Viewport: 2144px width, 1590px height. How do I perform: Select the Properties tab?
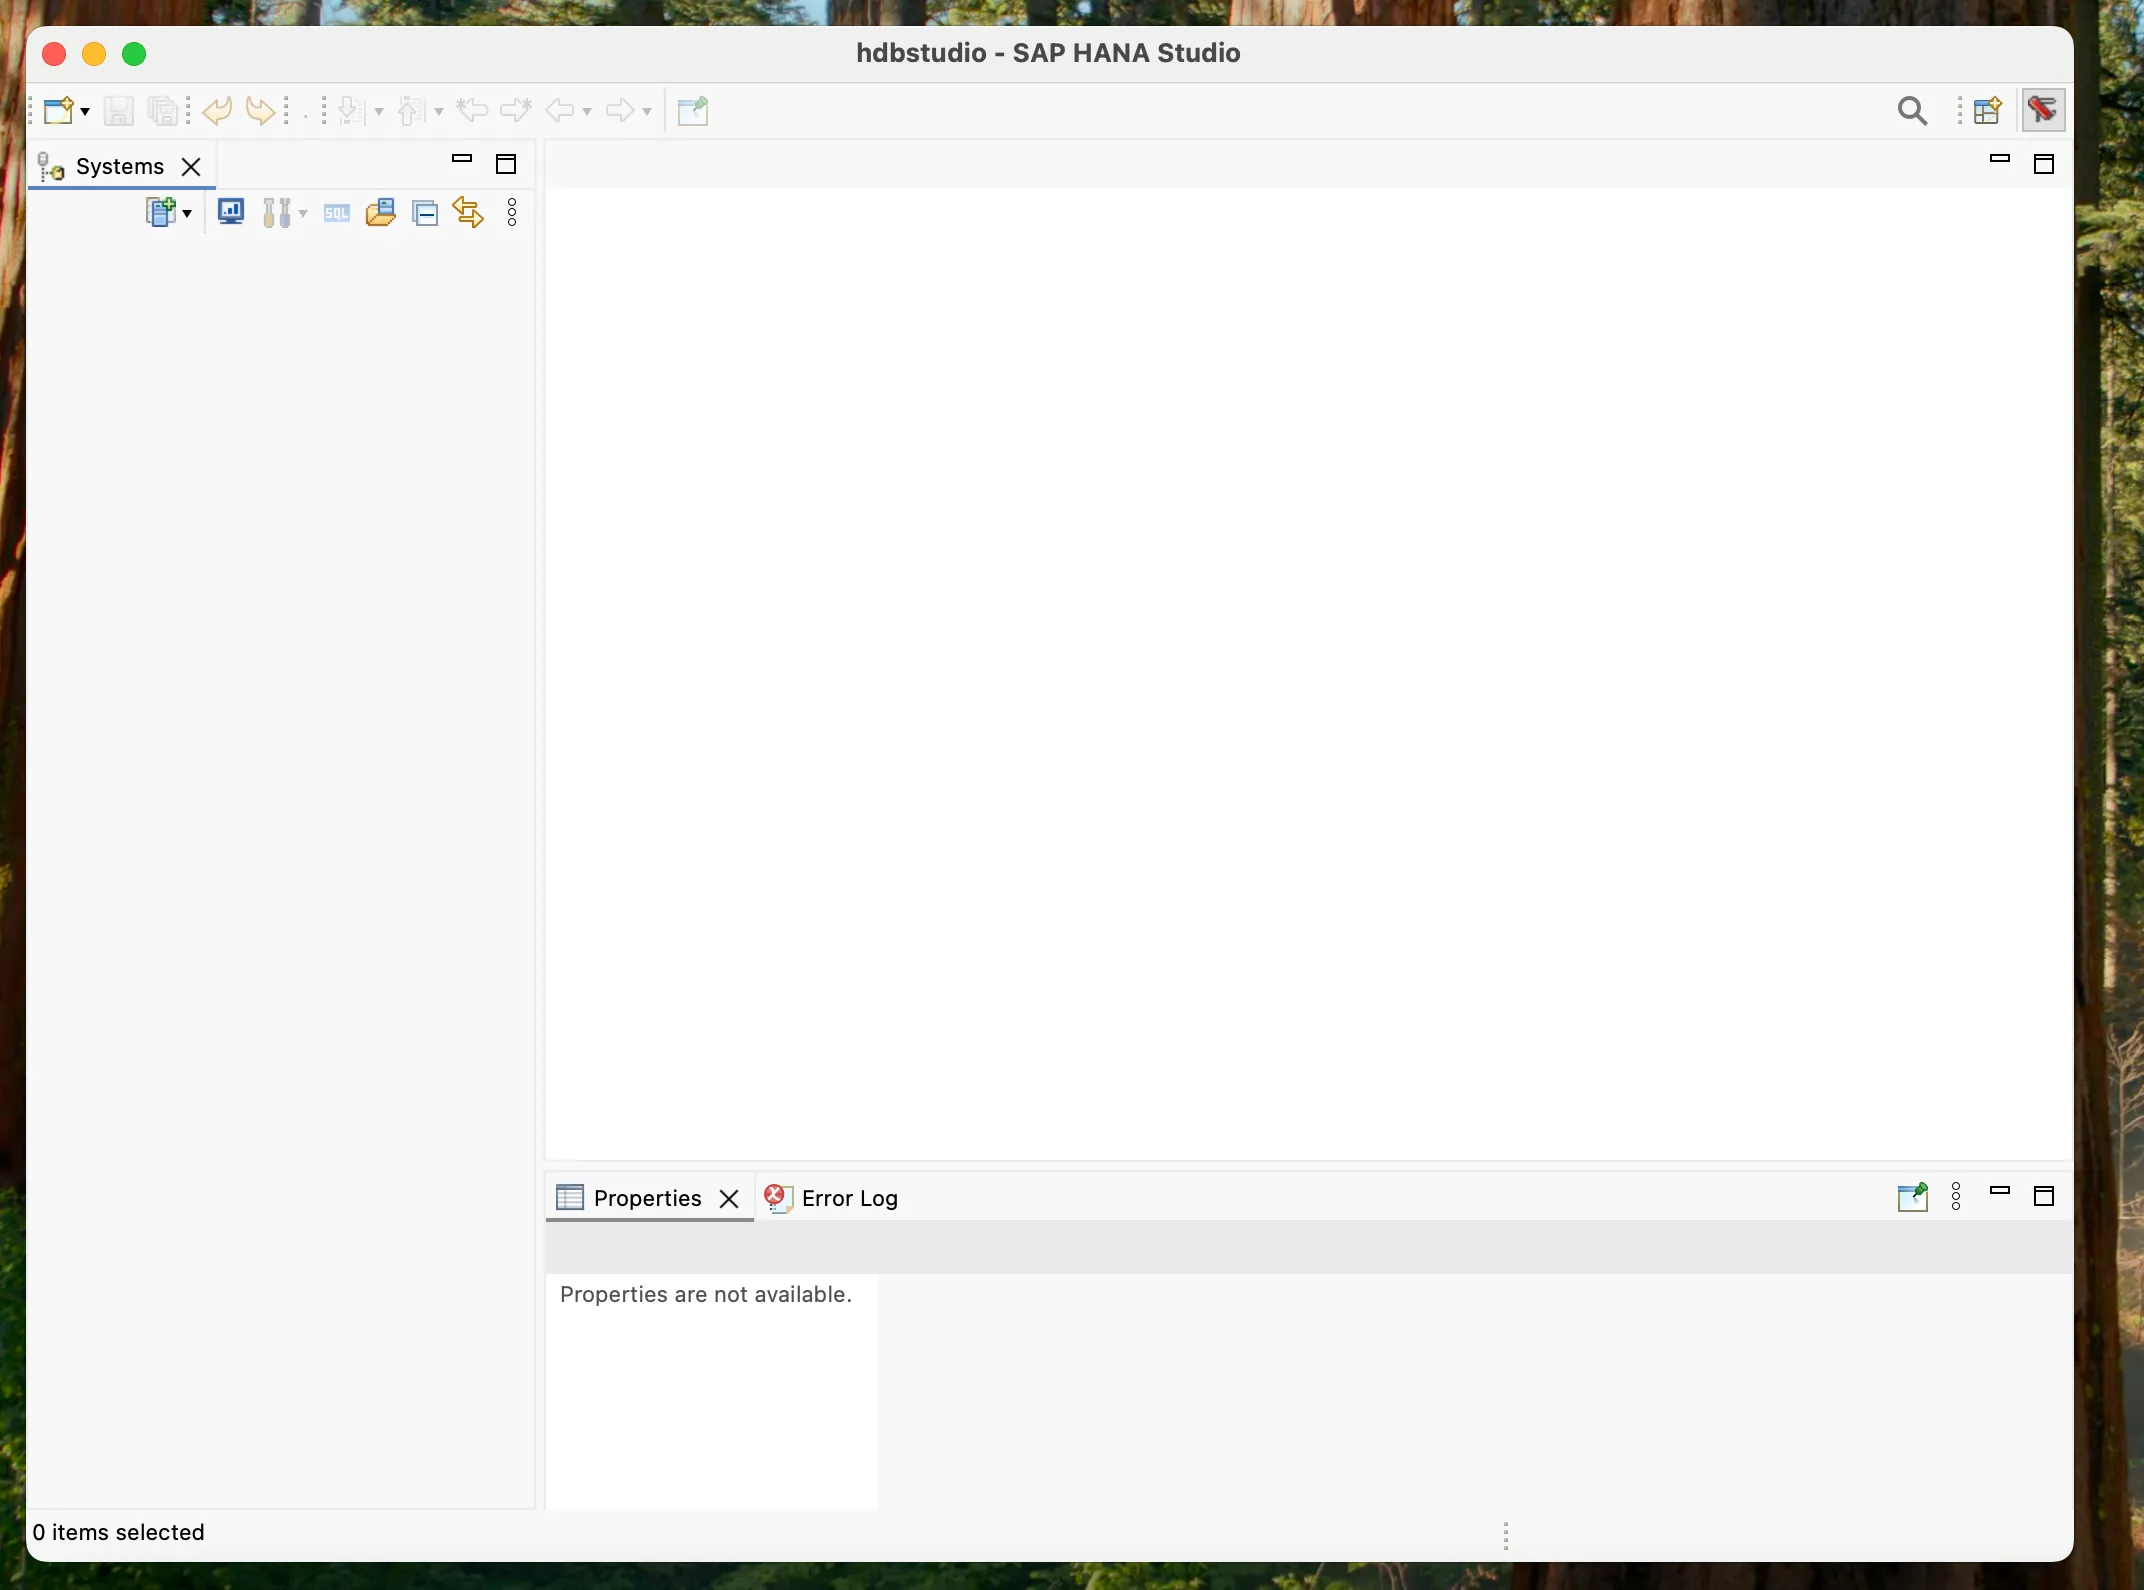pyautogui.click(x=646, y=1198)
